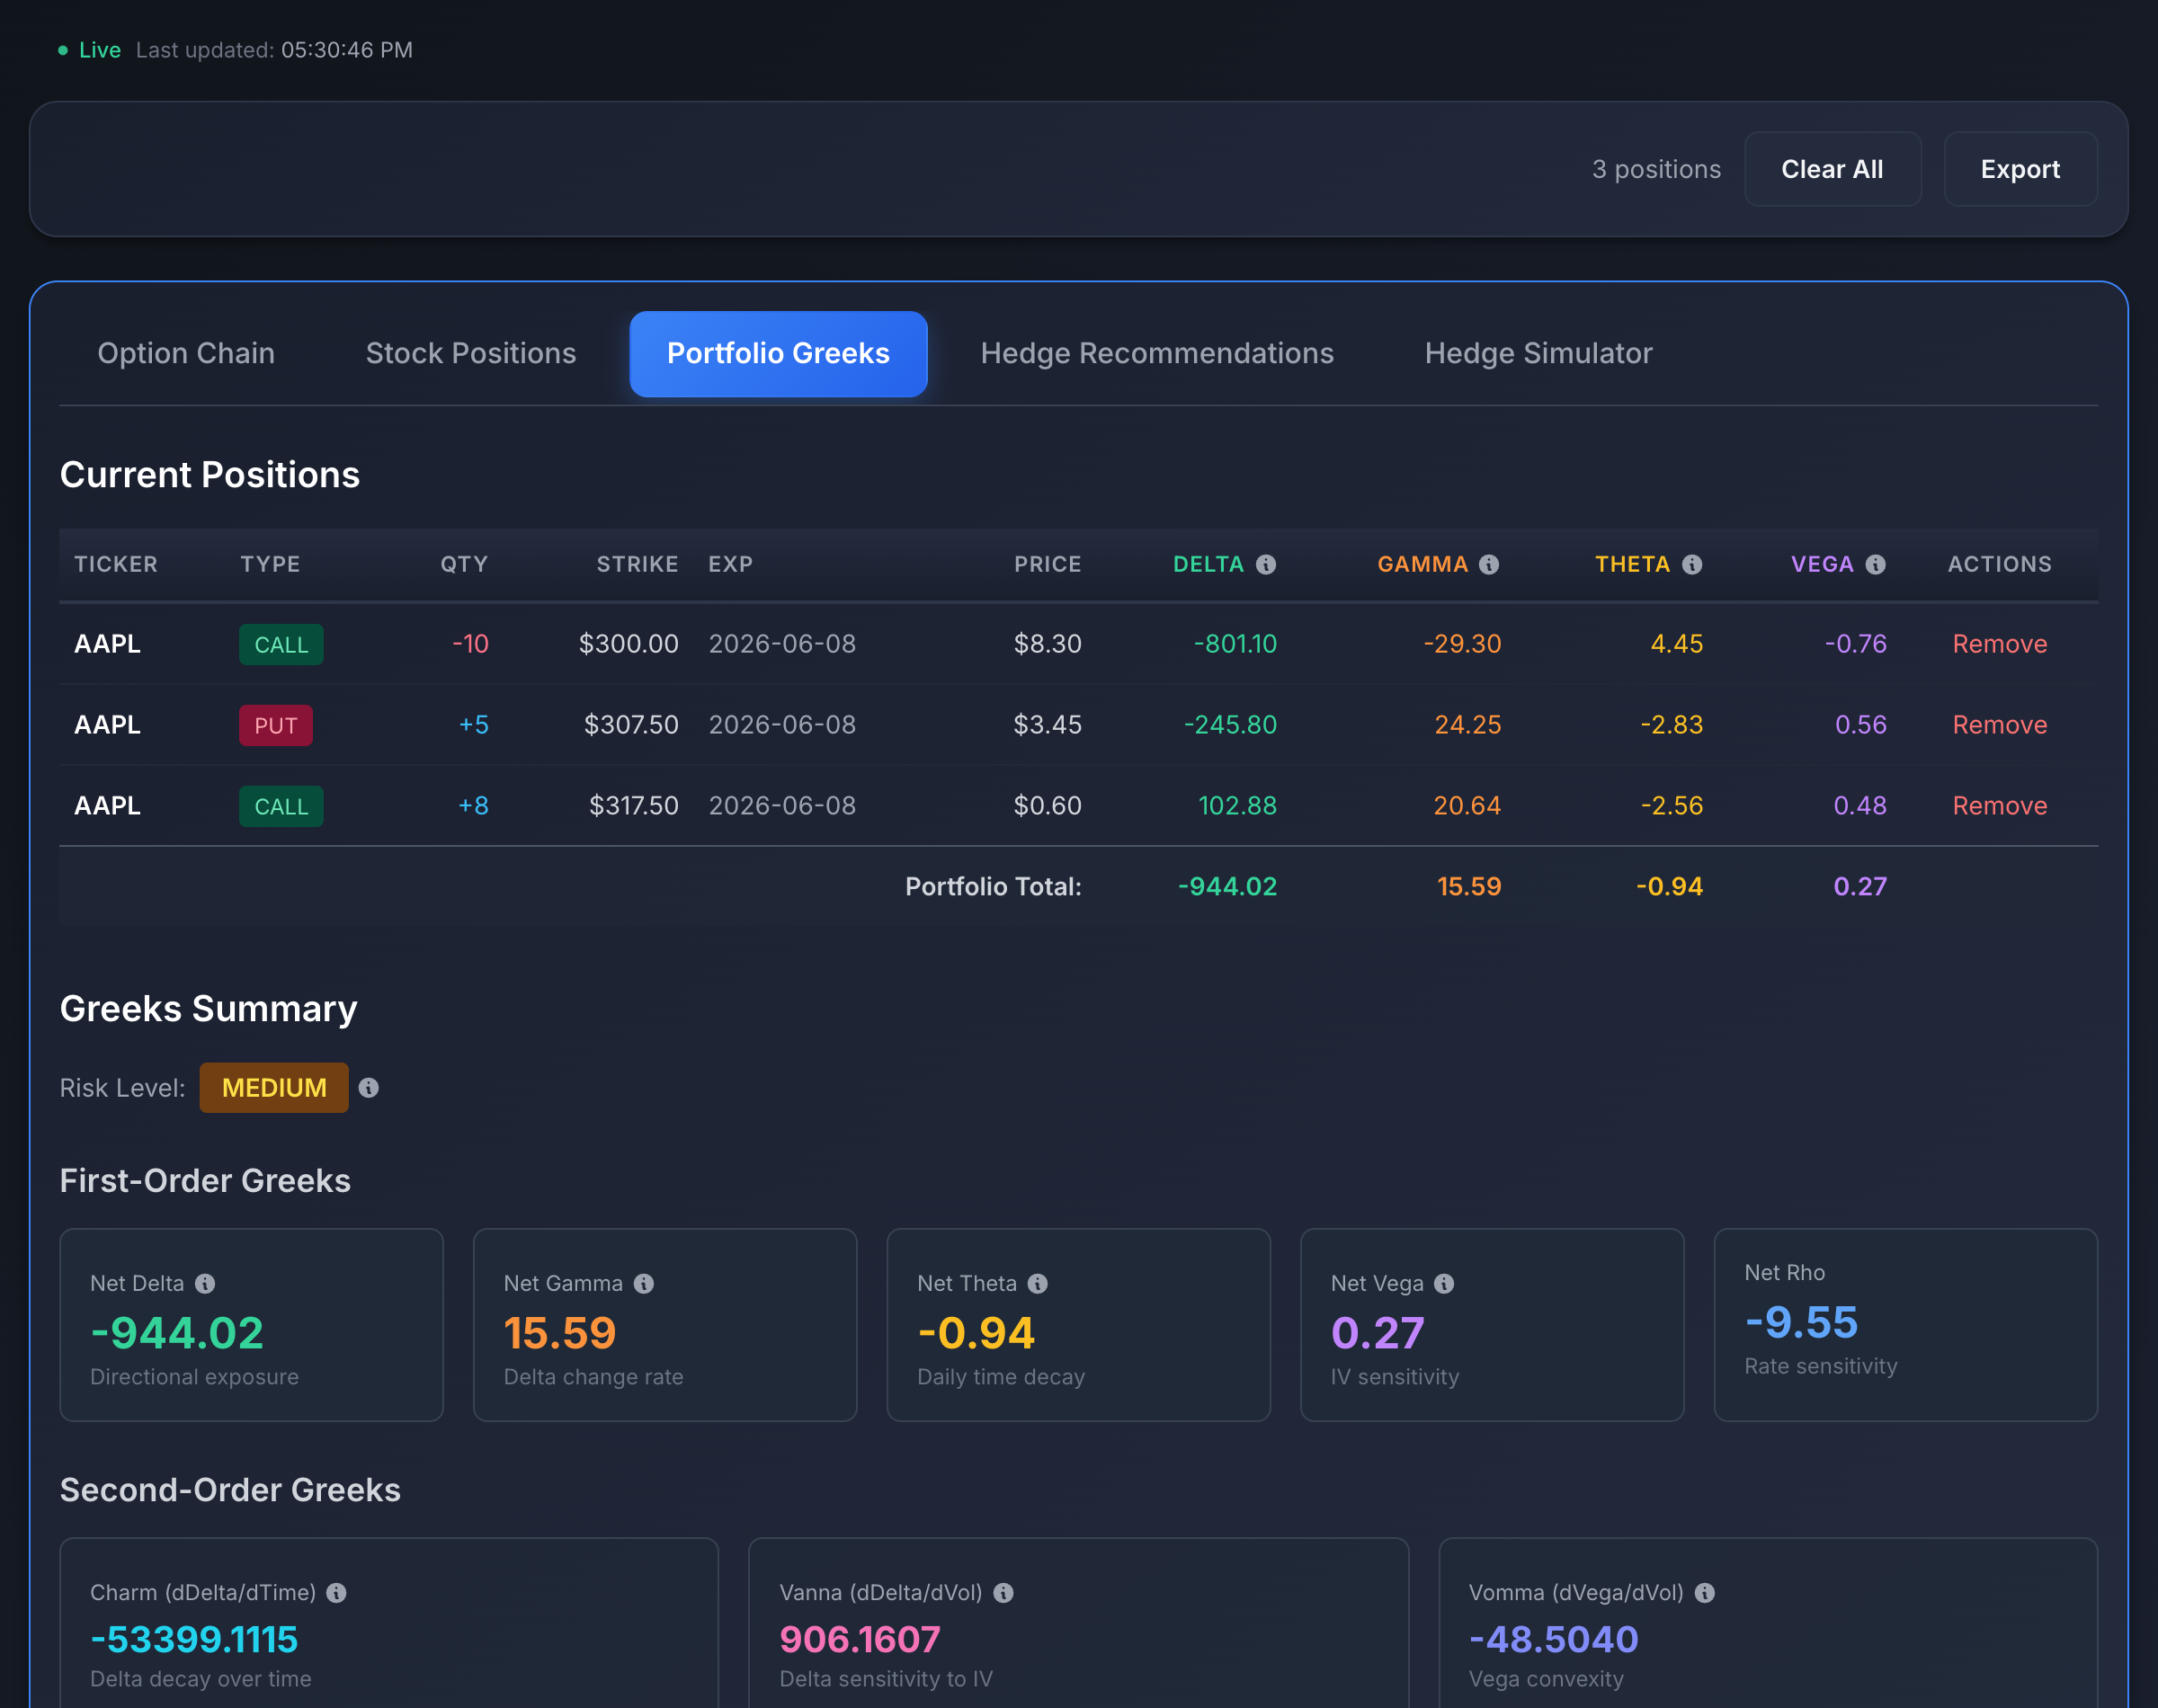
Task: Click the Vanna value 906.1607
Action: 860,1640
